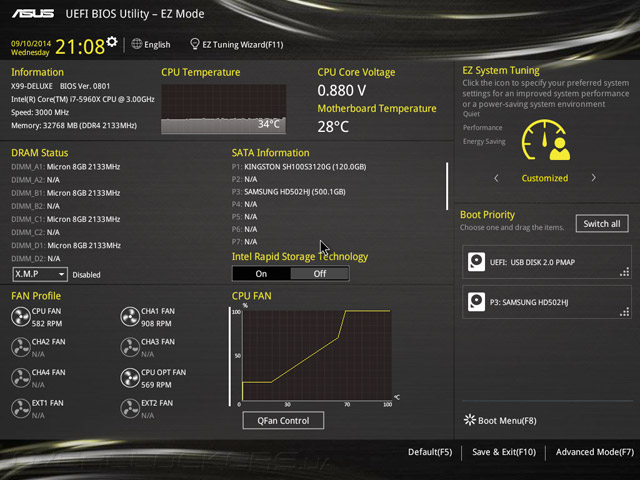Click the UEFI USB DISK drive icon
Screen dimensions: 640x480
476,262
